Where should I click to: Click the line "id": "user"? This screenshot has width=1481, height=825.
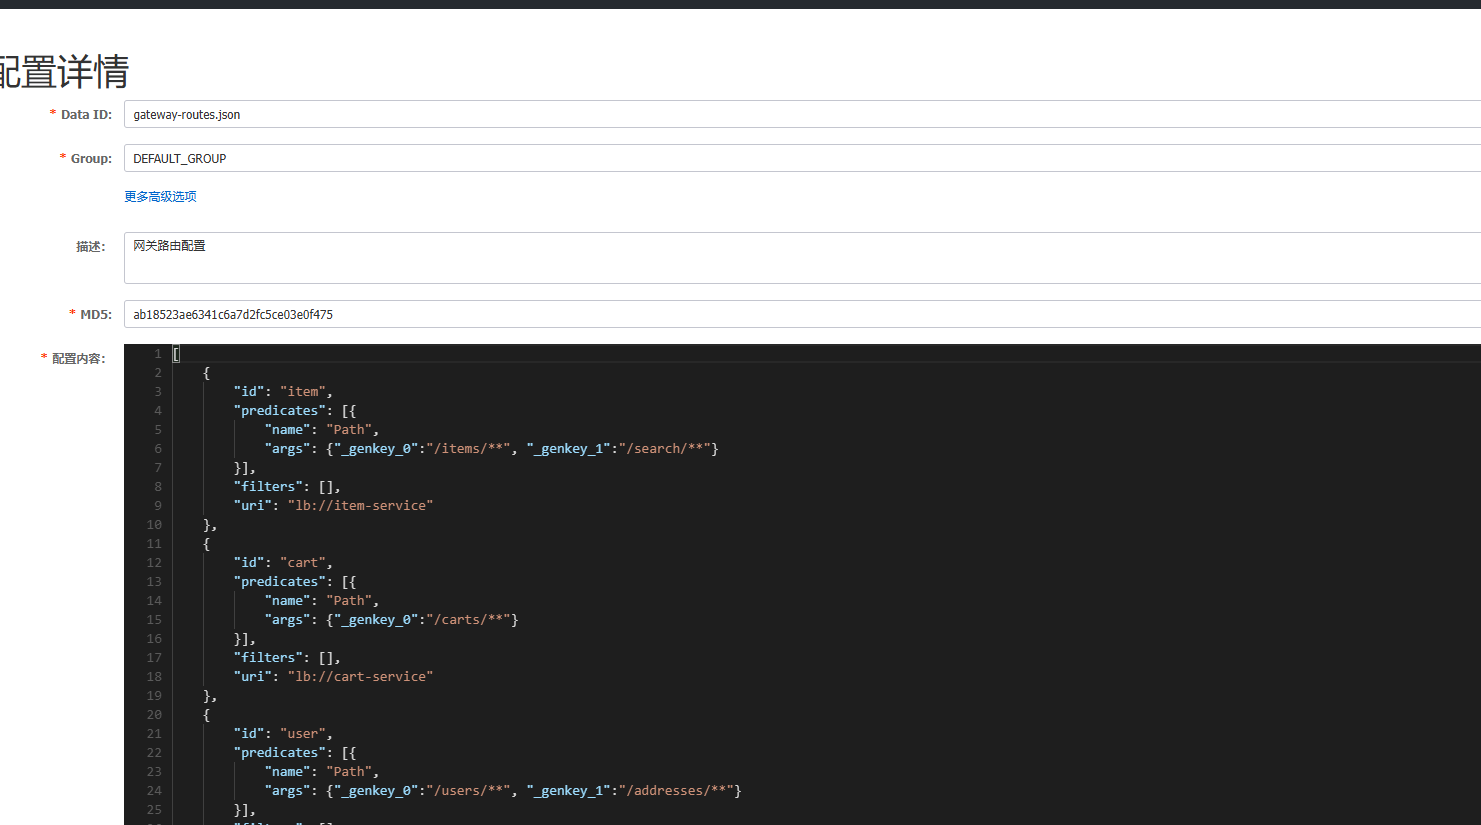[283, 734]
